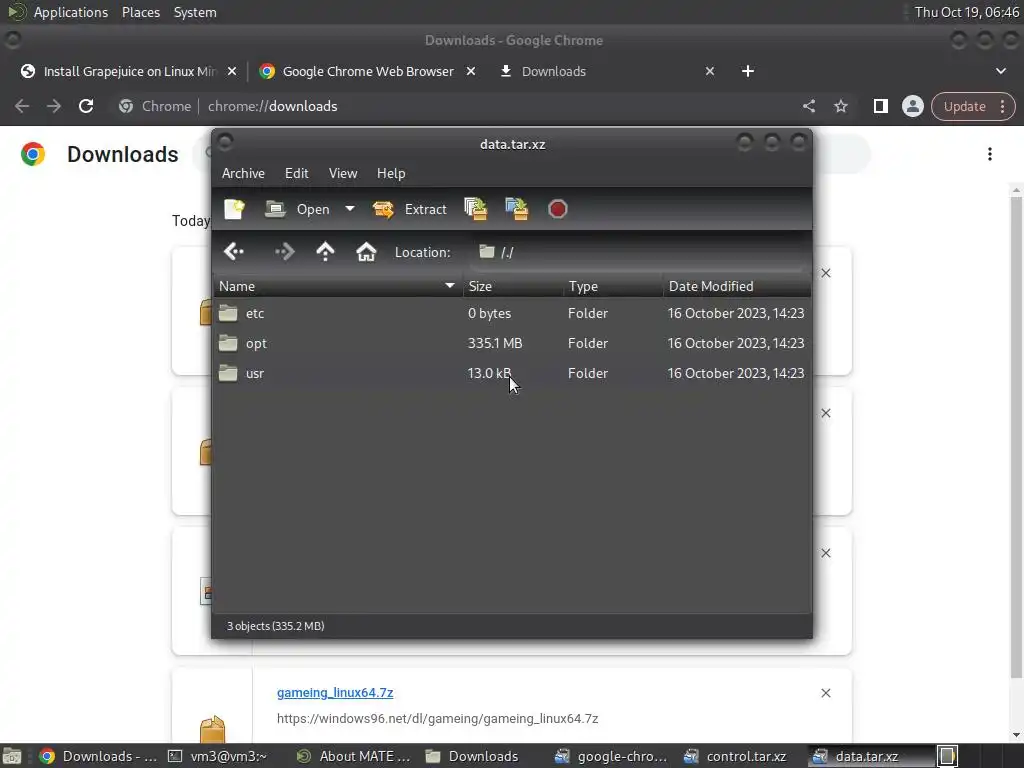Sort by Type column header
1024x768 pixels.
[x=613, y=286]
